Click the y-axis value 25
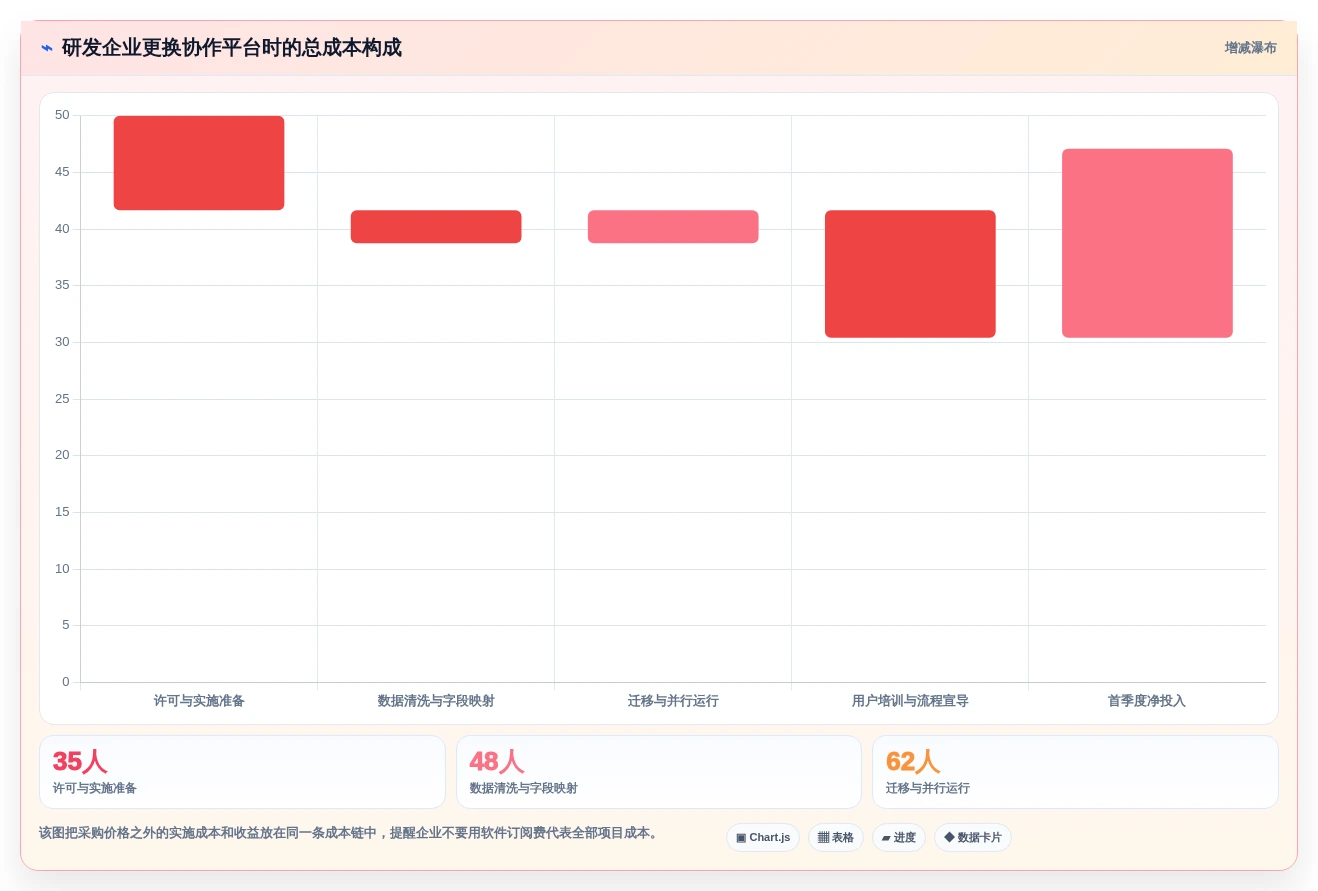This screenshot has width=1318, height=891. (x=62, y=399)
